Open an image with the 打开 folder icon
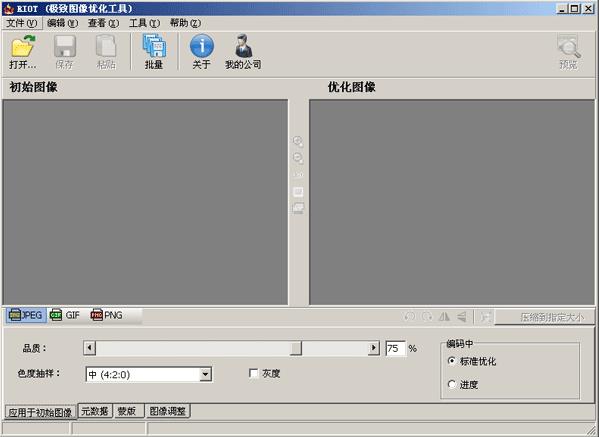 coord(23,46)
